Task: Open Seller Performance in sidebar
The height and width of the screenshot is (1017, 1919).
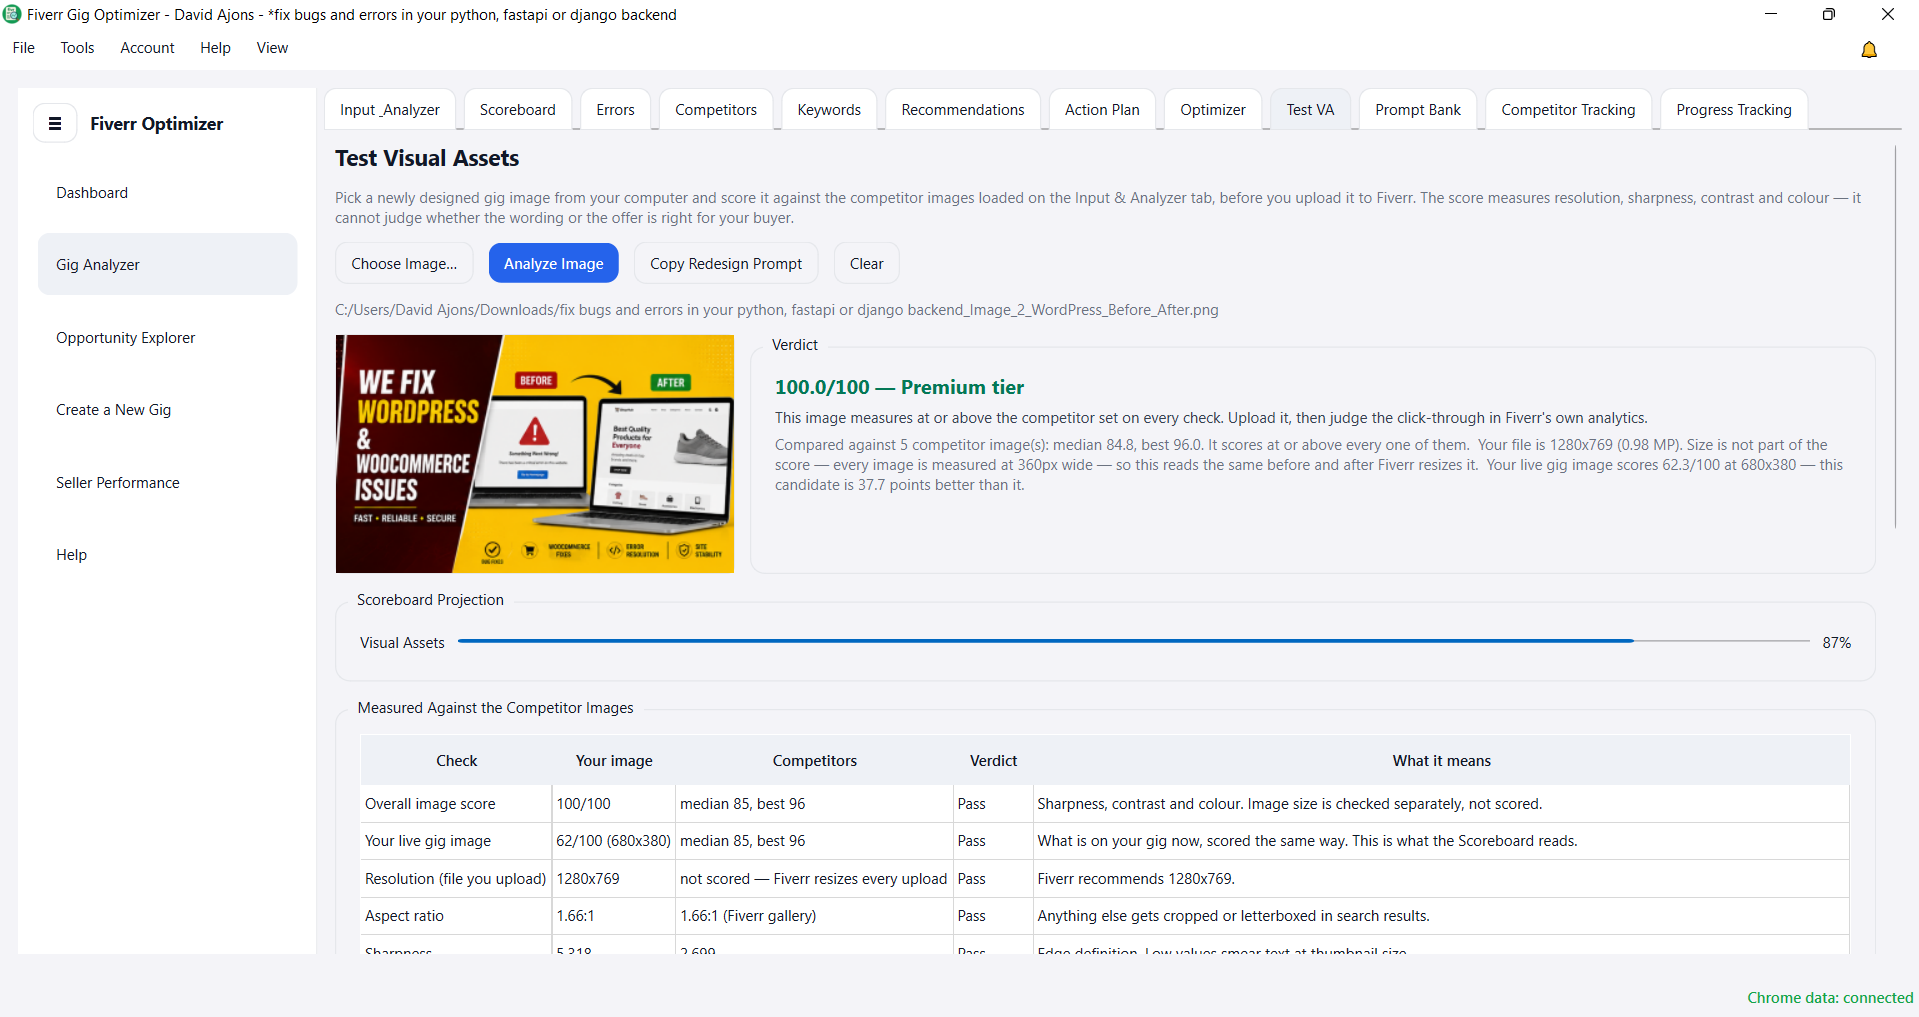Action: click(167, 483)
